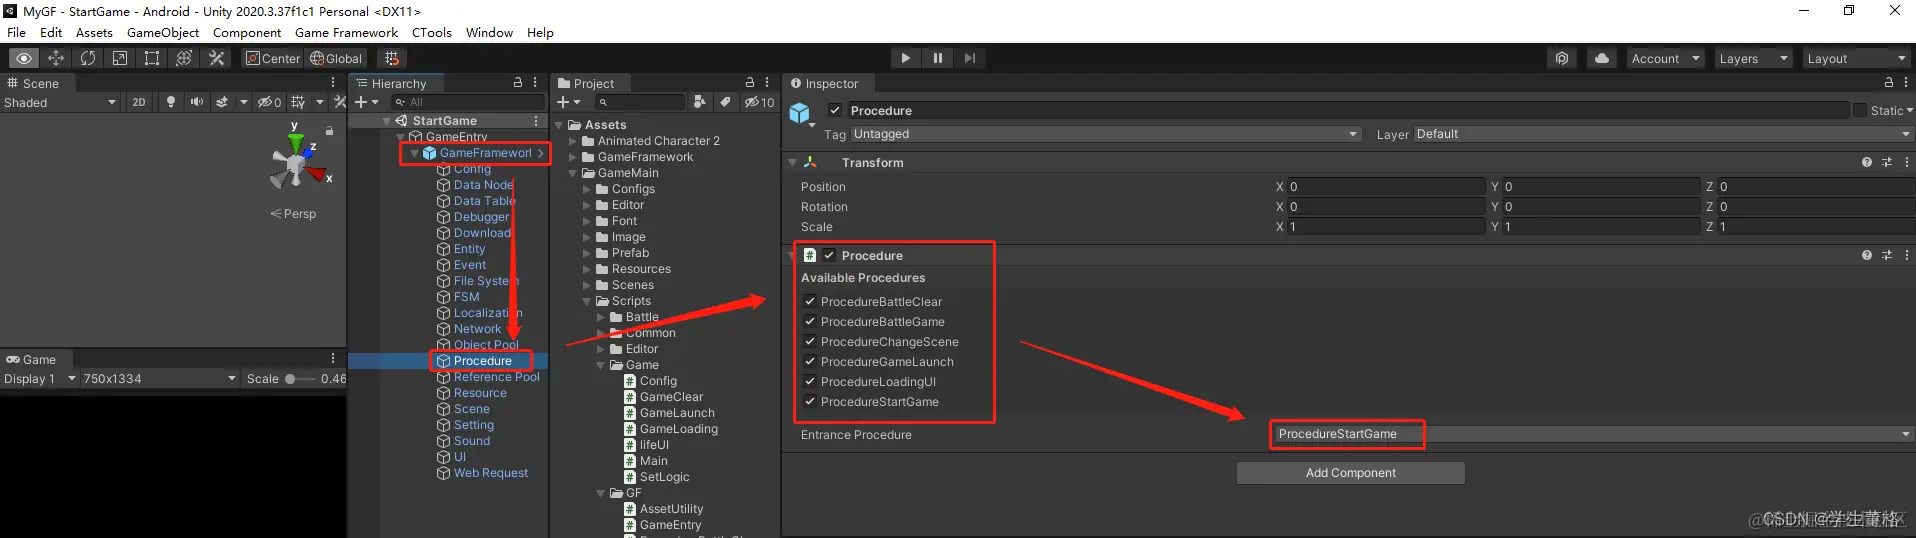Toggle scene audio speaker icon
The image size is (1916, 538).
click(x=196, y=102)
